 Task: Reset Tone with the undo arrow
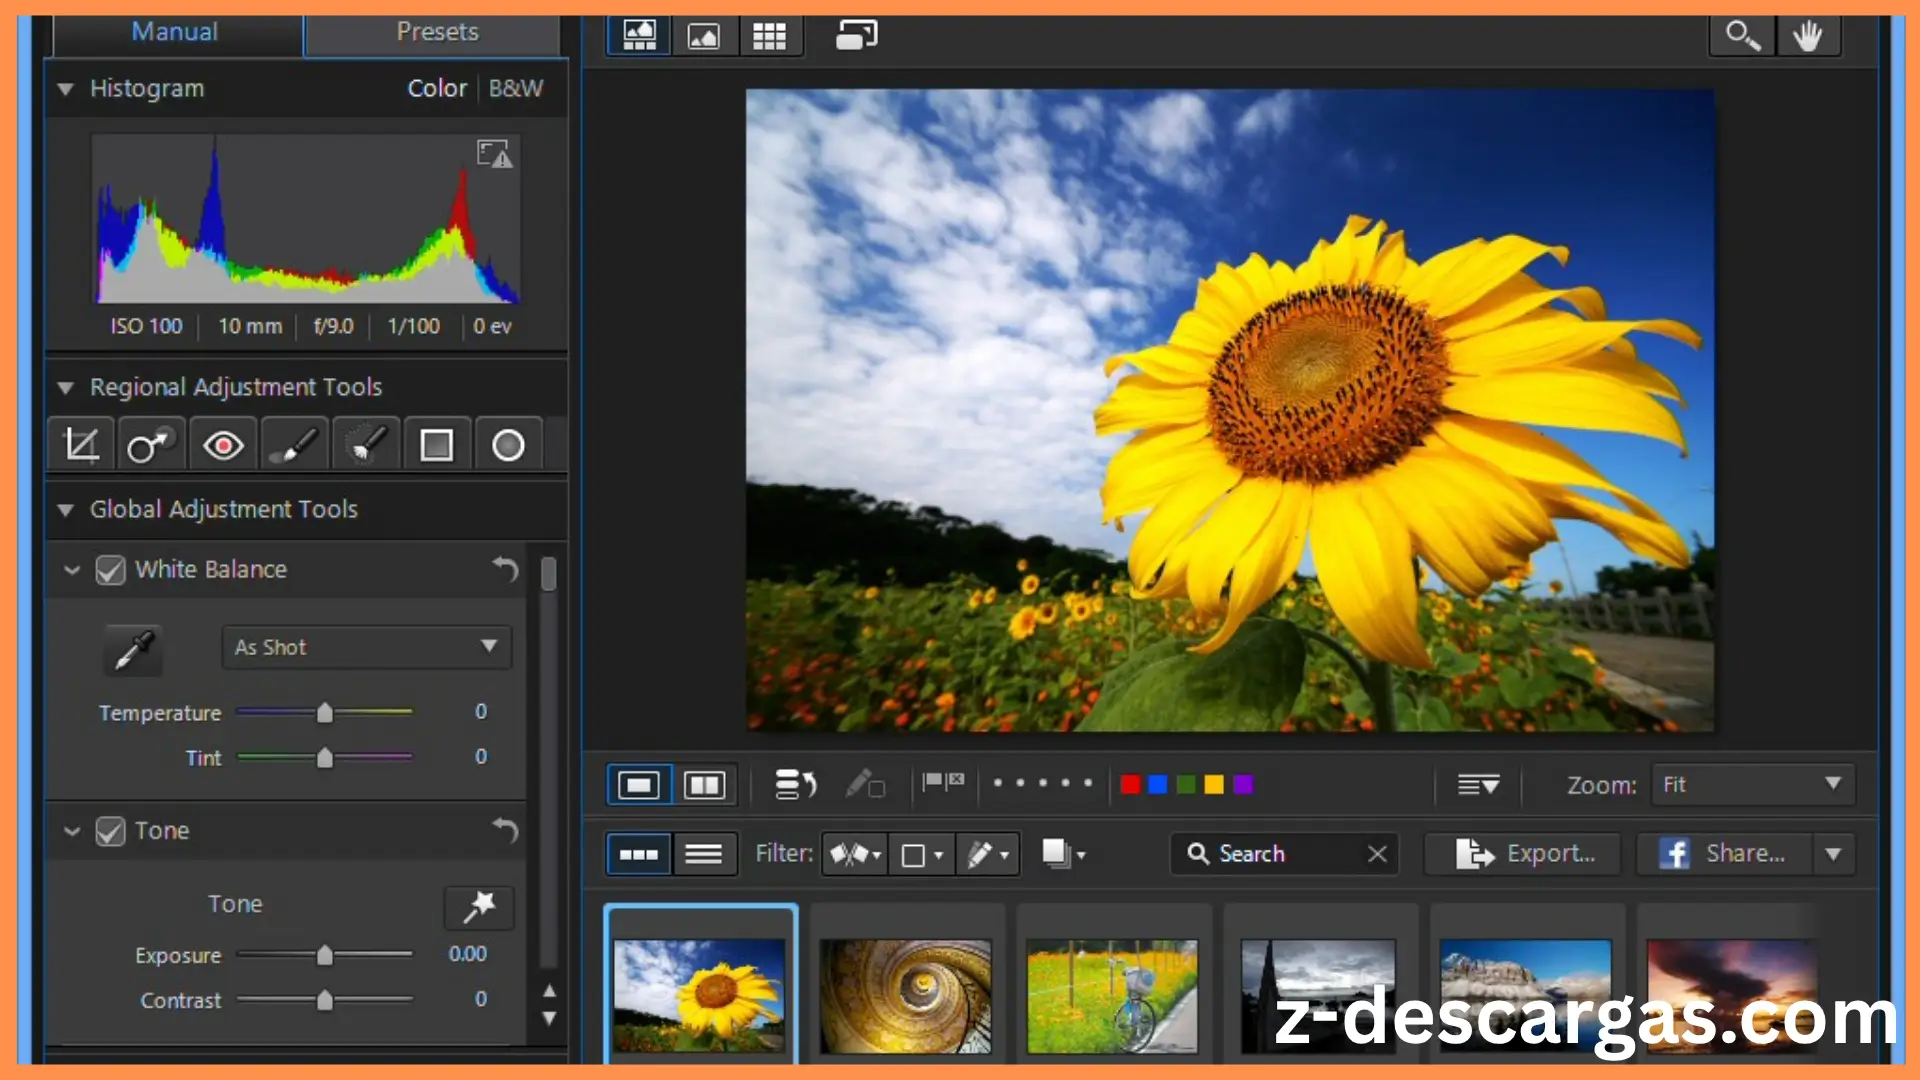505,830
